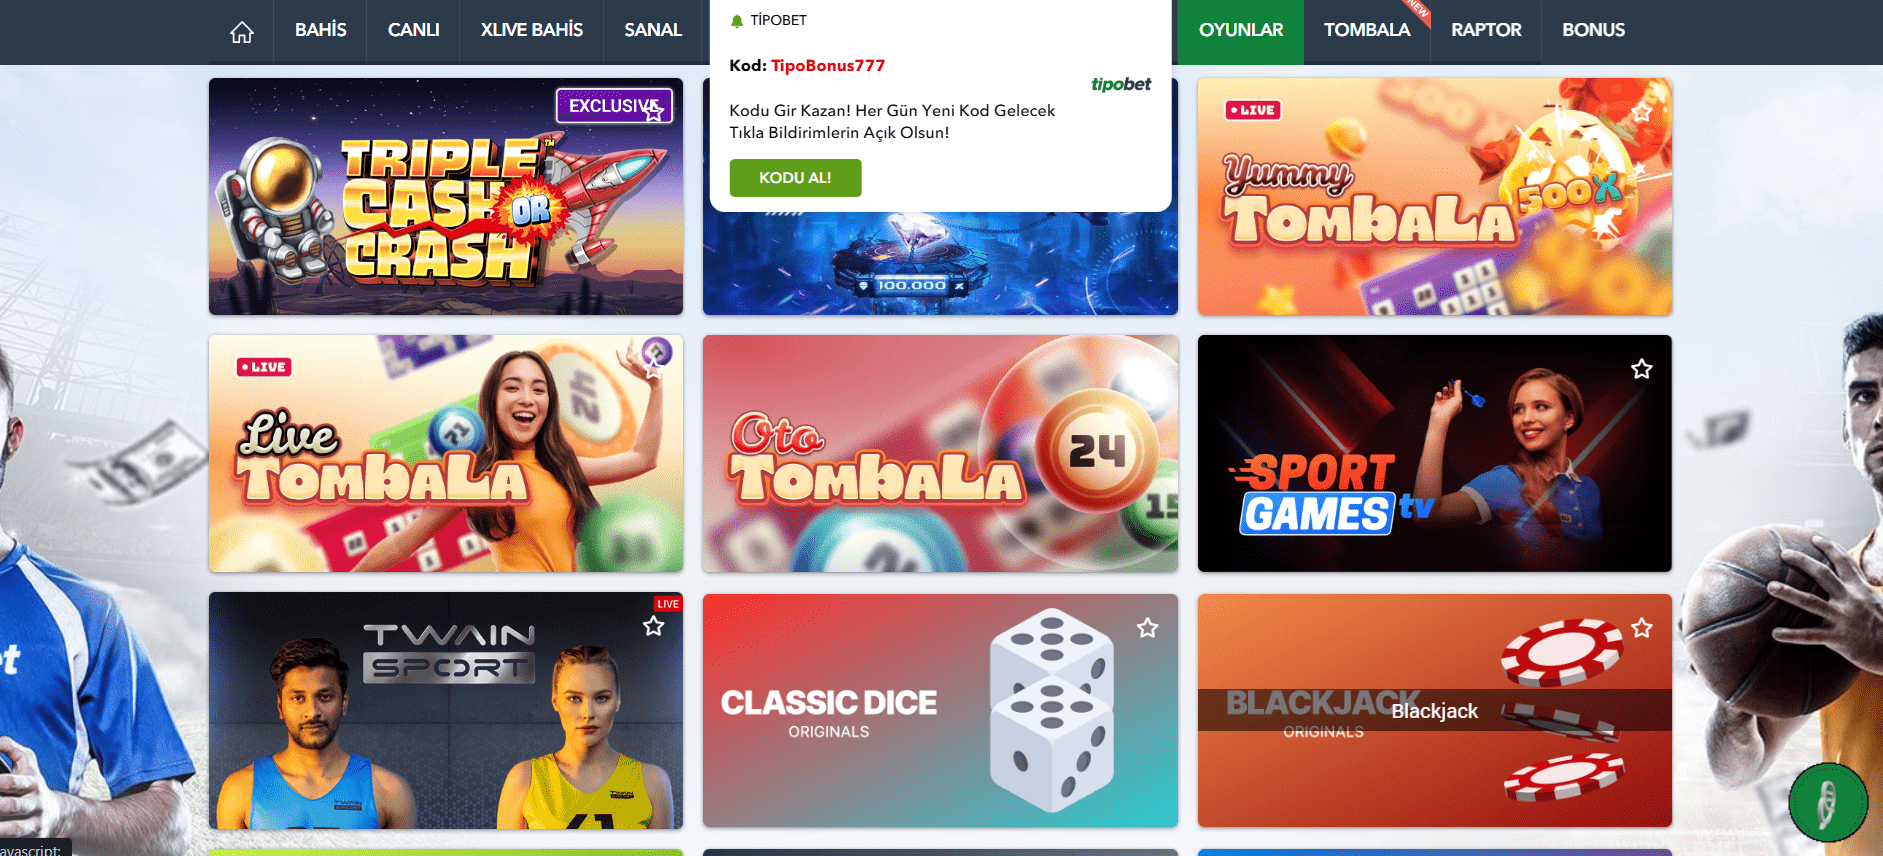Toggle favorite star on Blackjack card
1883x856 pixels.
(x=1642, y=628)
